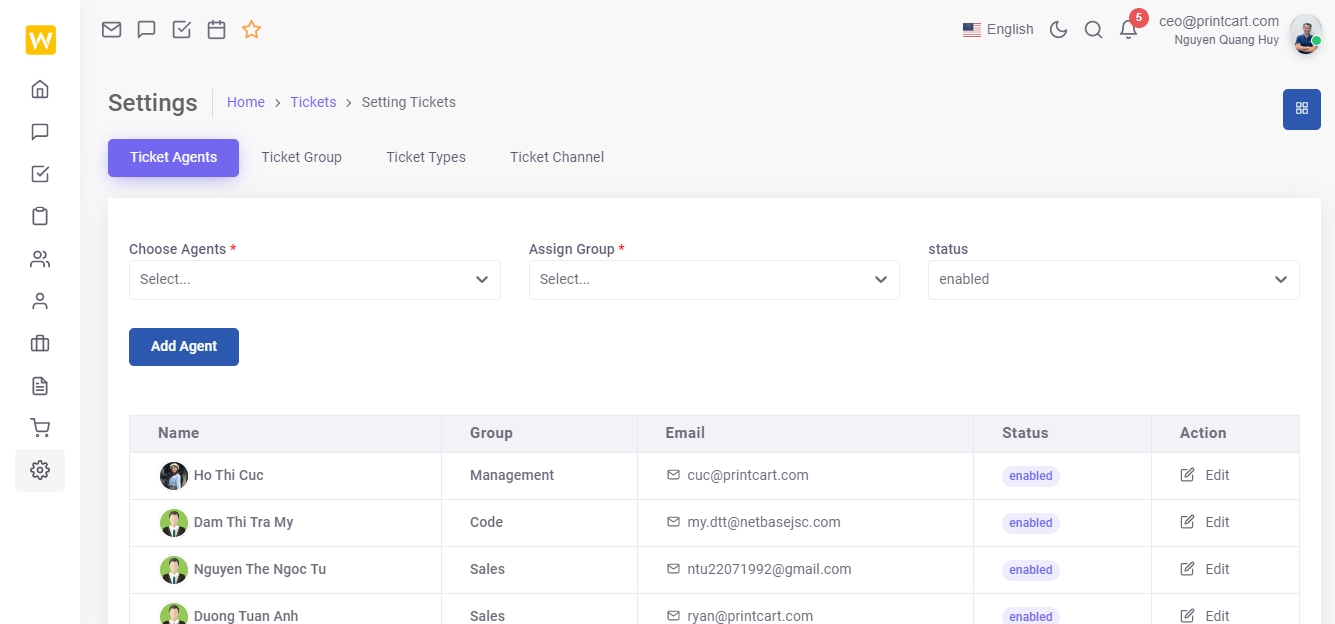
Task: Switch to Ticket Agents tab
Action: click(173, 157)
